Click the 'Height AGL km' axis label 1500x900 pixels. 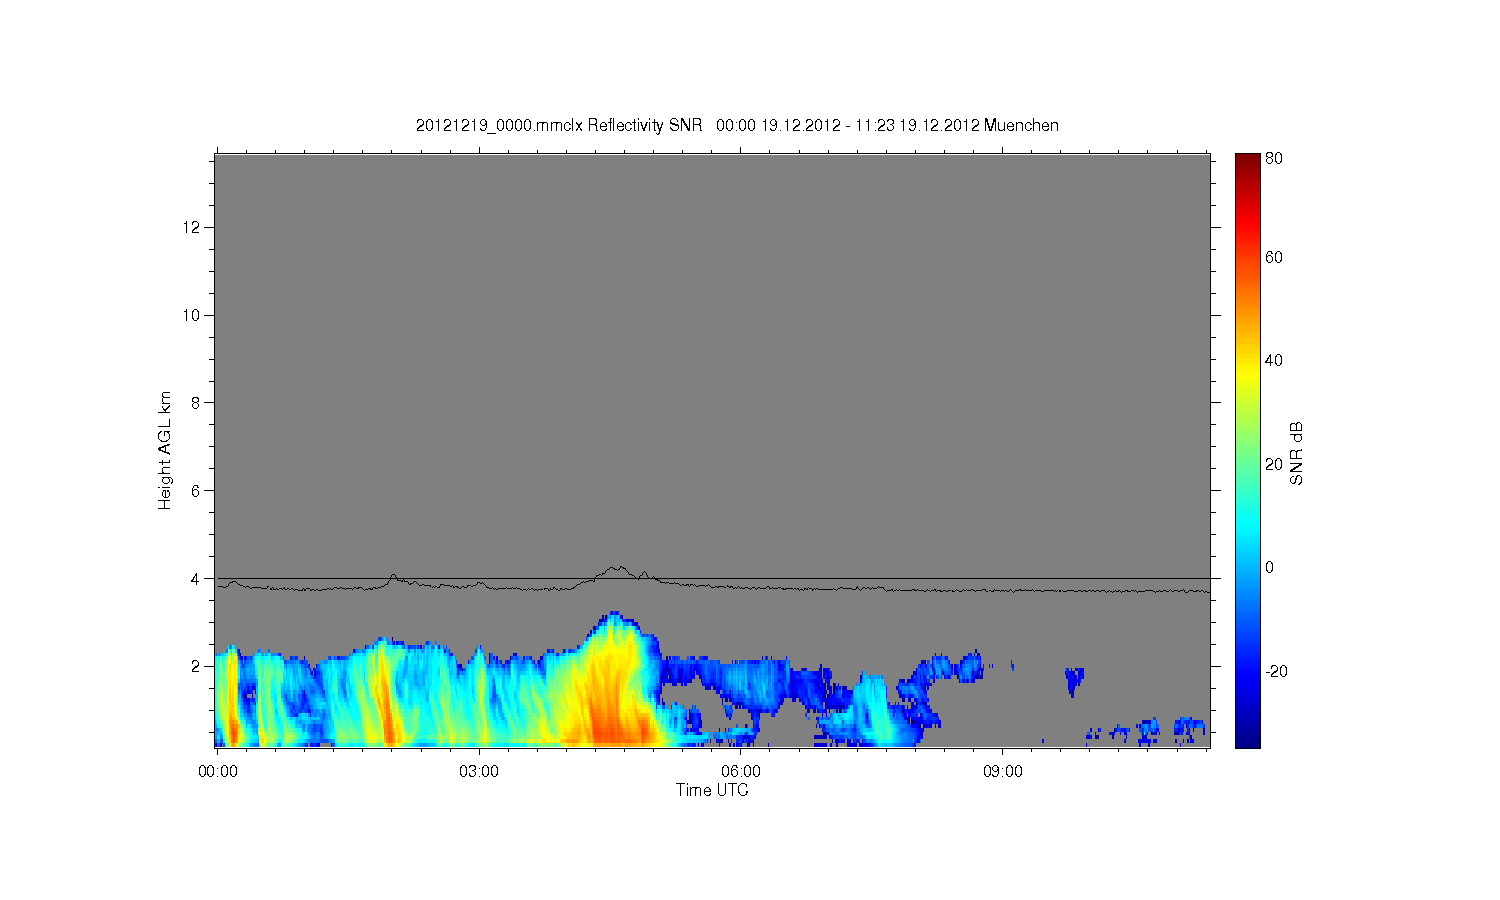165,450
